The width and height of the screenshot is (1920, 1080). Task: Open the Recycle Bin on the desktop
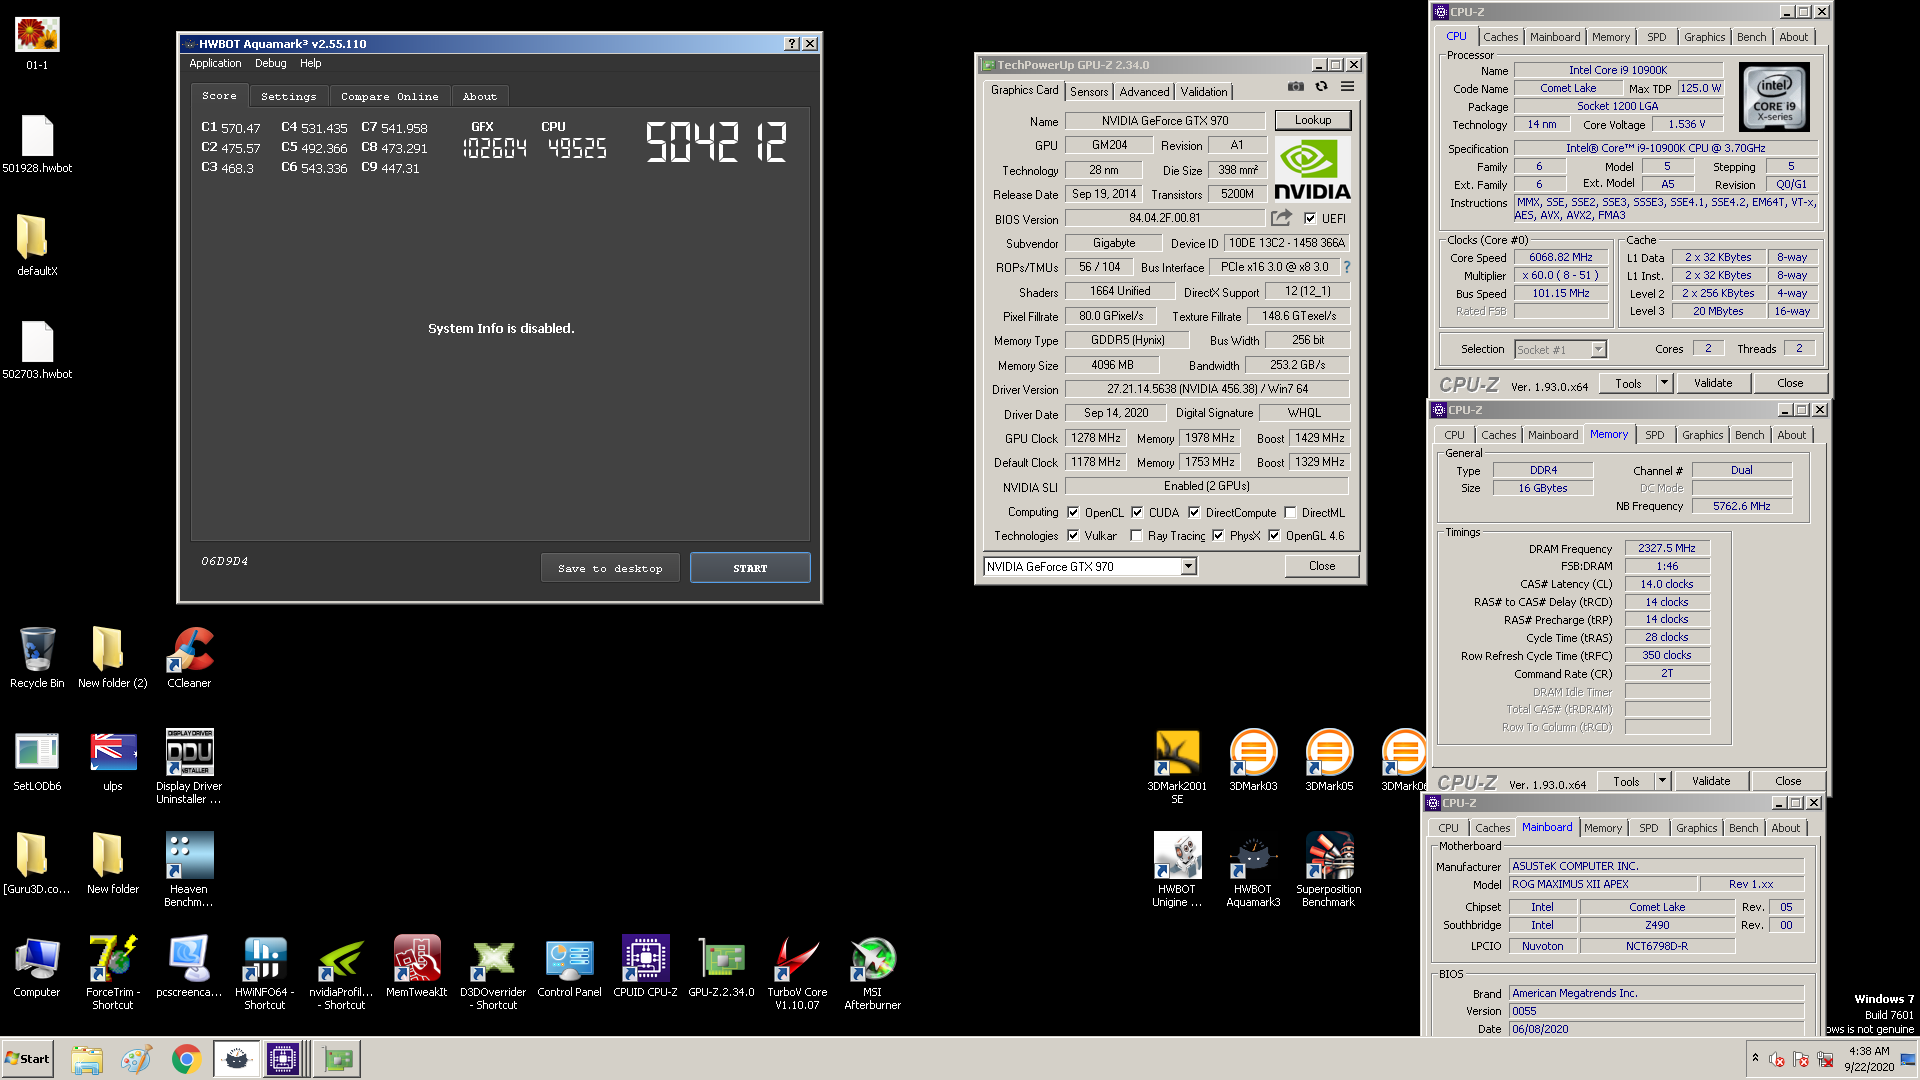tap(37, 657)
